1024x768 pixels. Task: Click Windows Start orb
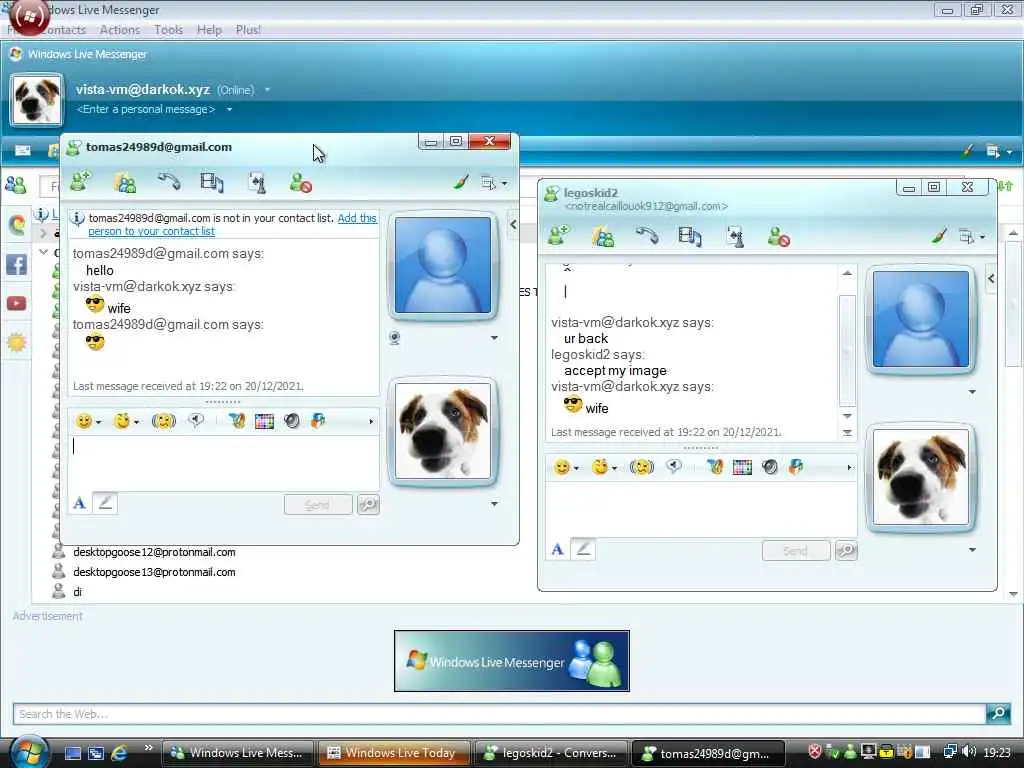pyautogui.click(x=29, y=752)
